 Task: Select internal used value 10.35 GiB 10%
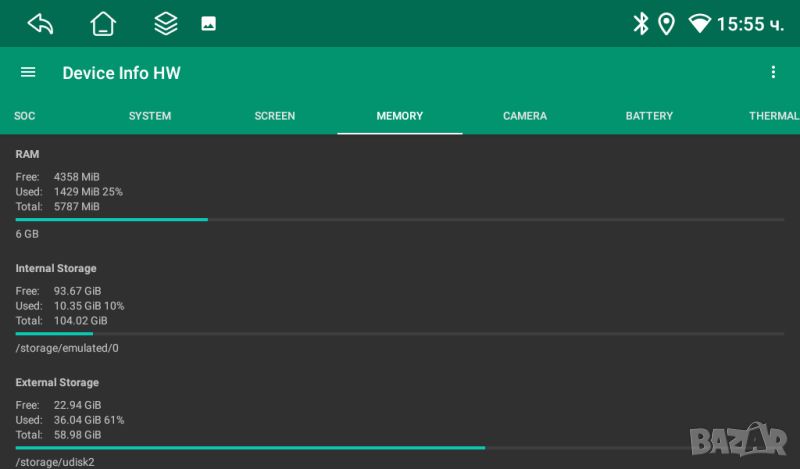[89, 306]
